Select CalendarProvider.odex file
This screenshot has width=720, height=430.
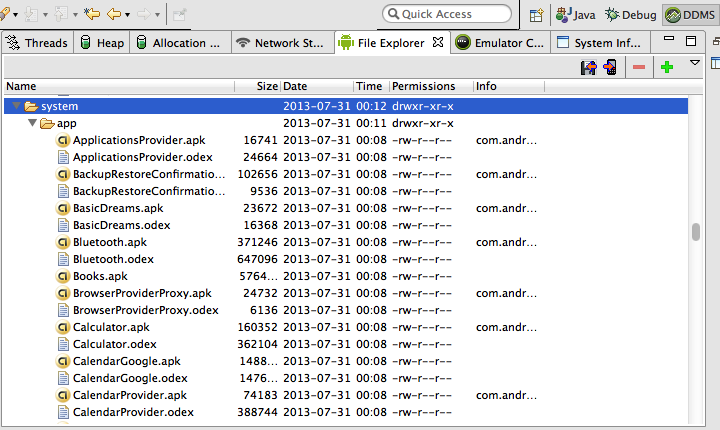[133, 412]
